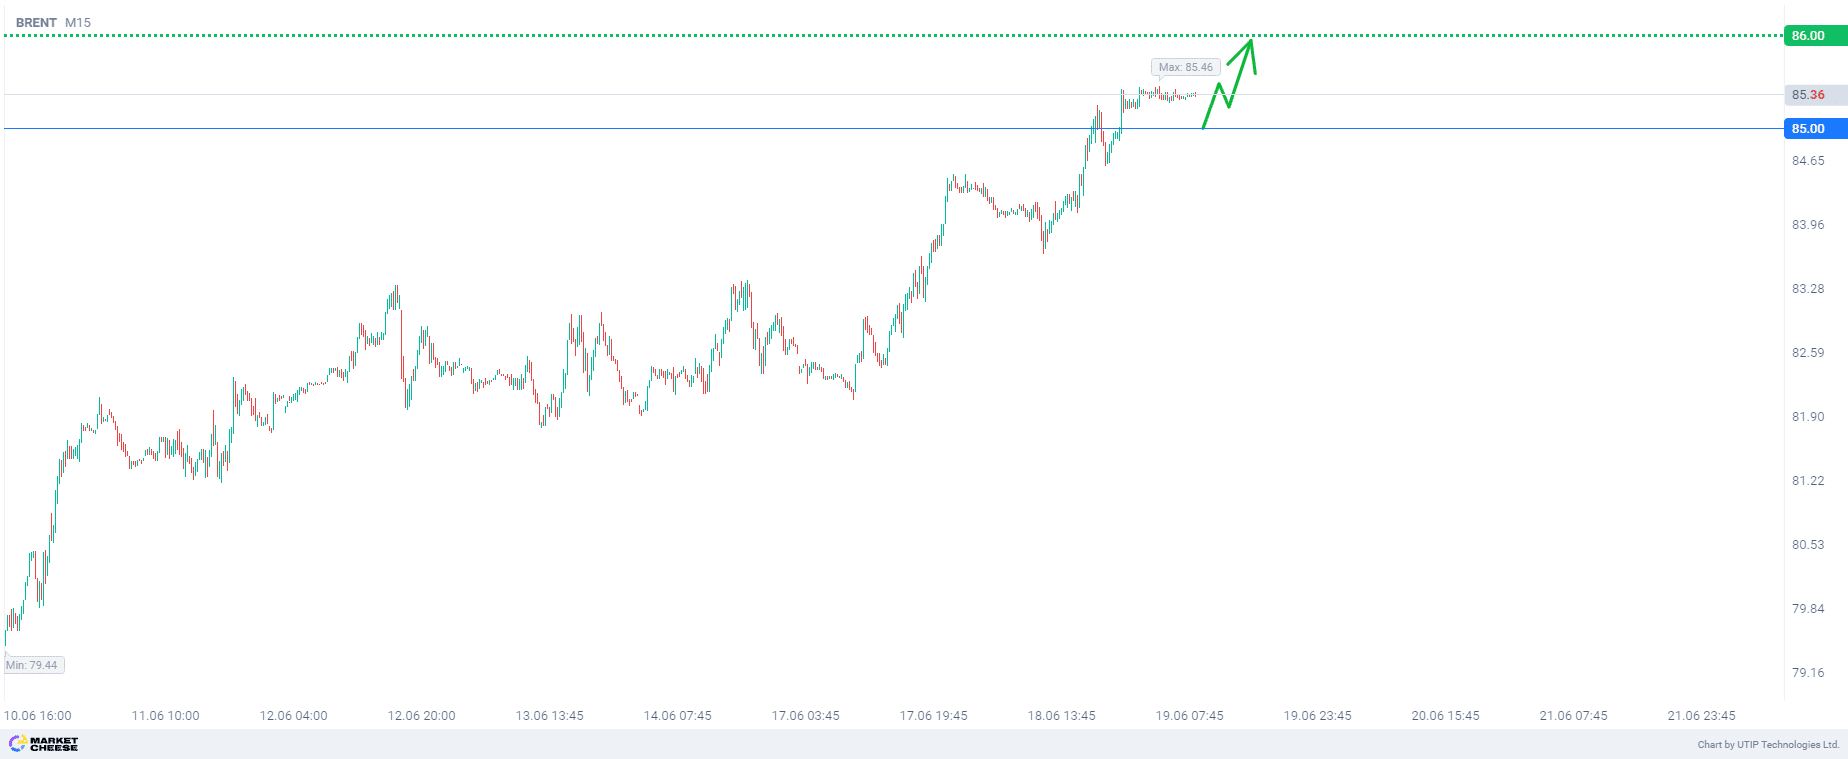The width and height of the screenshot is (1848, 759).
Task: Click time label 12.06 20:00
Action: click(x=422, y=716)
